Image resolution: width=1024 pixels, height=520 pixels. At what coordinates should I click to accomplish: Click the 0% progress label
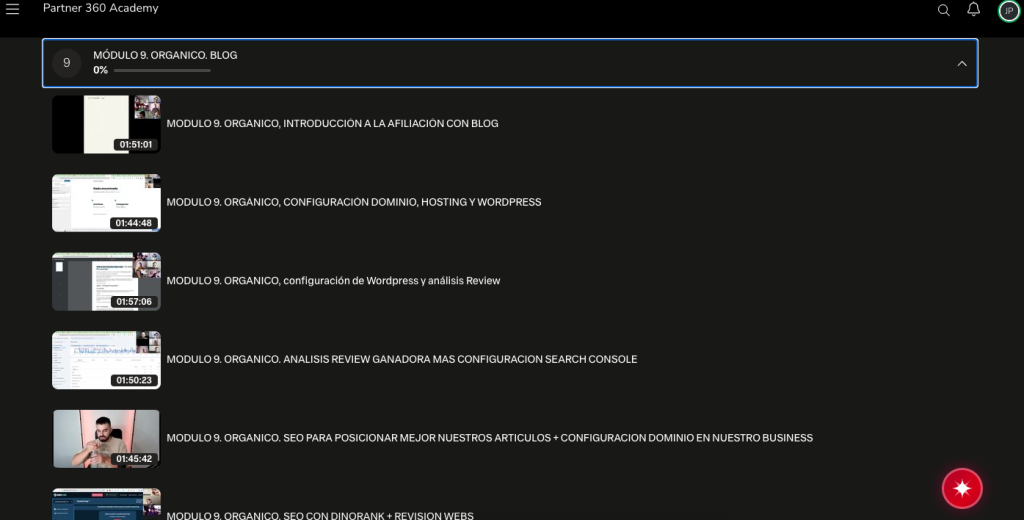coord(101,70)
